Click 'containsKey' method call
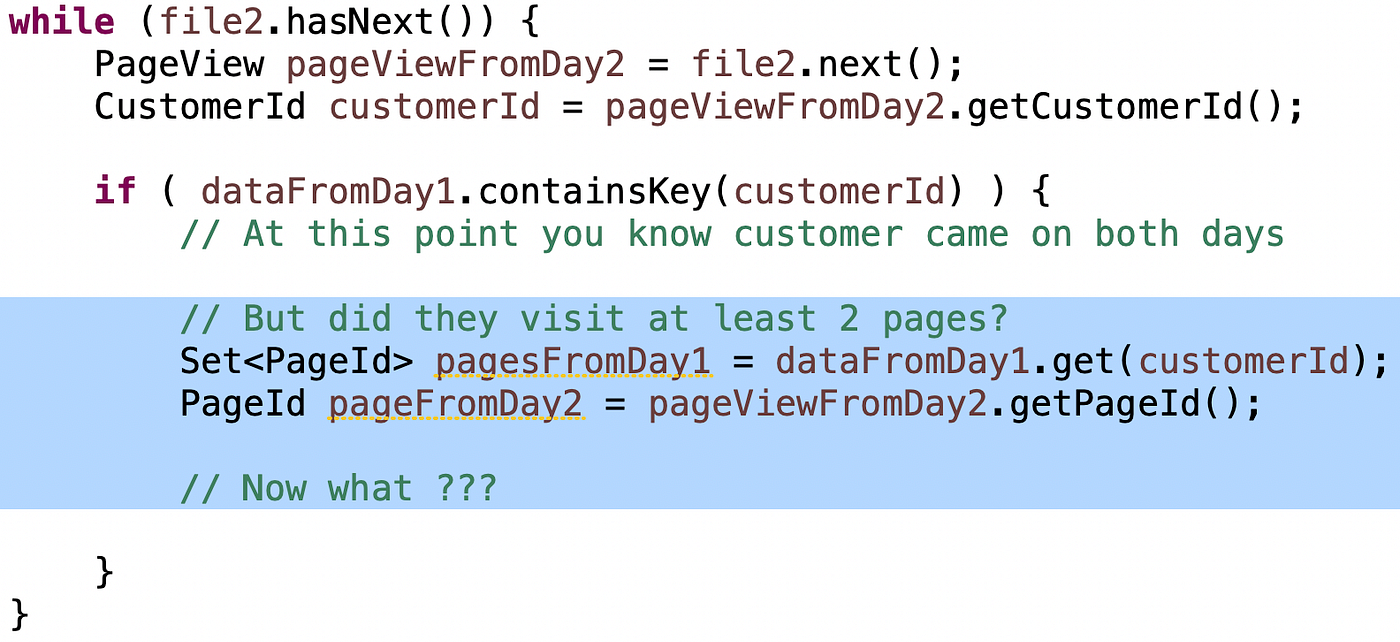 [606, 190]
